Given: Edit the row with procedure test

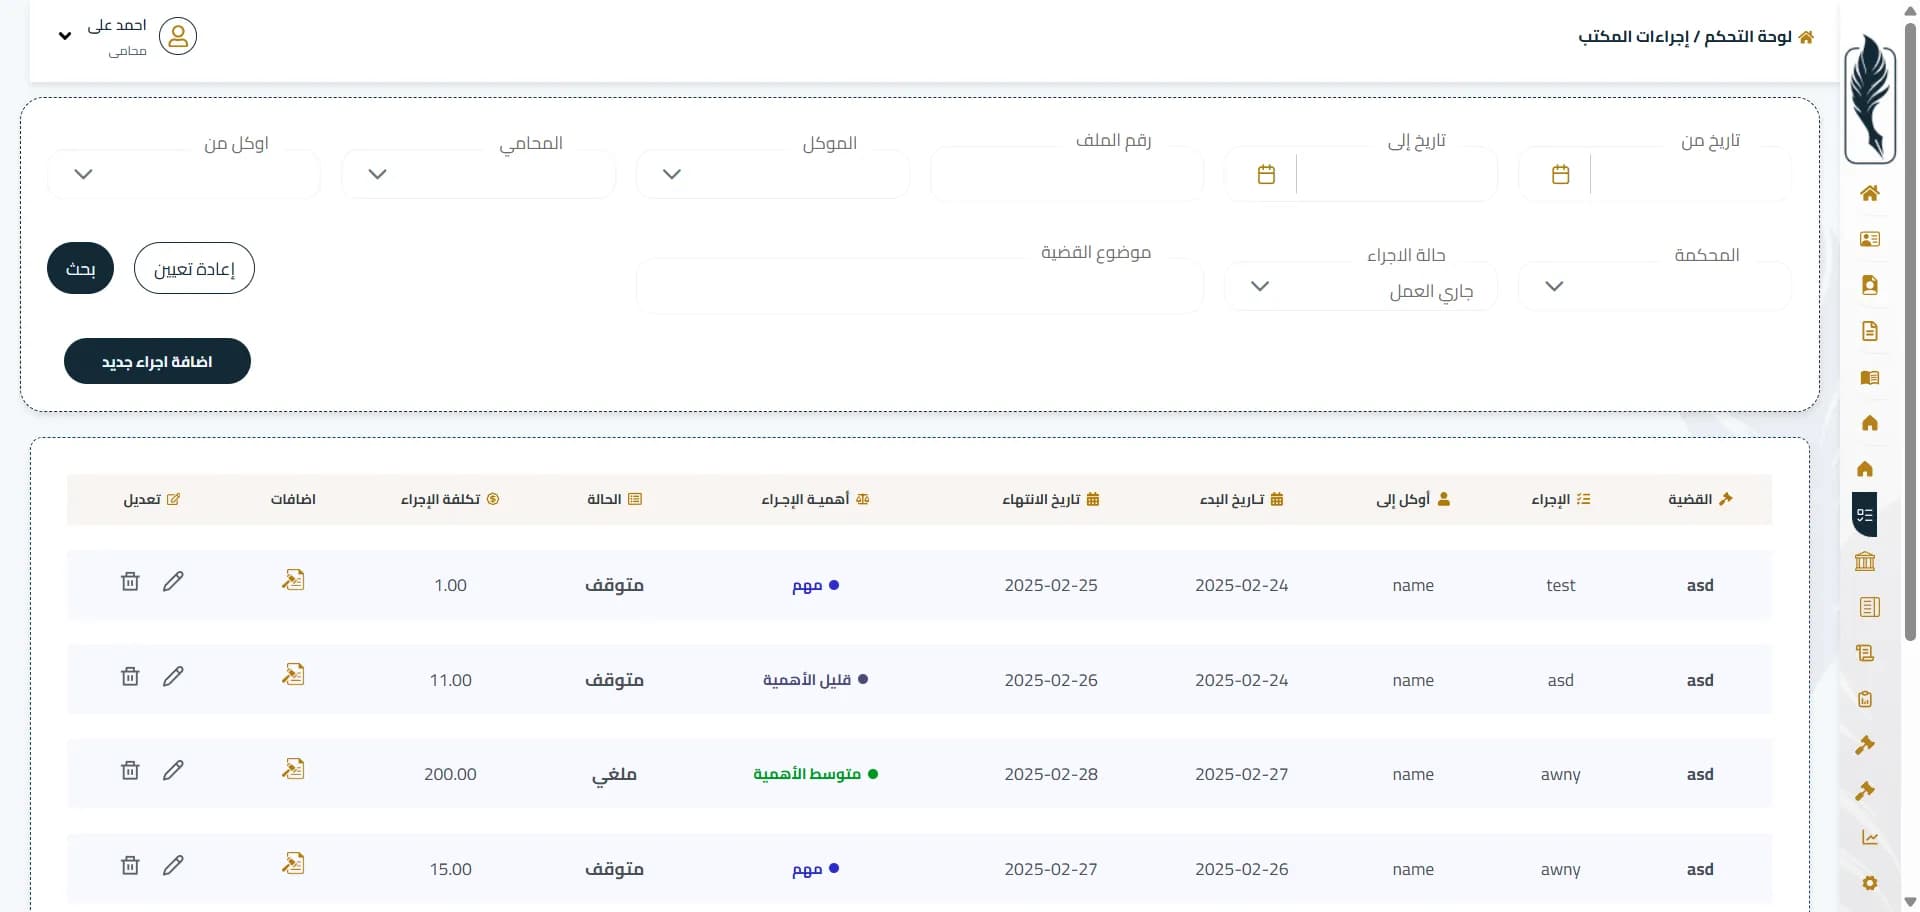Looking at the screenshot, I should (173, 581).
